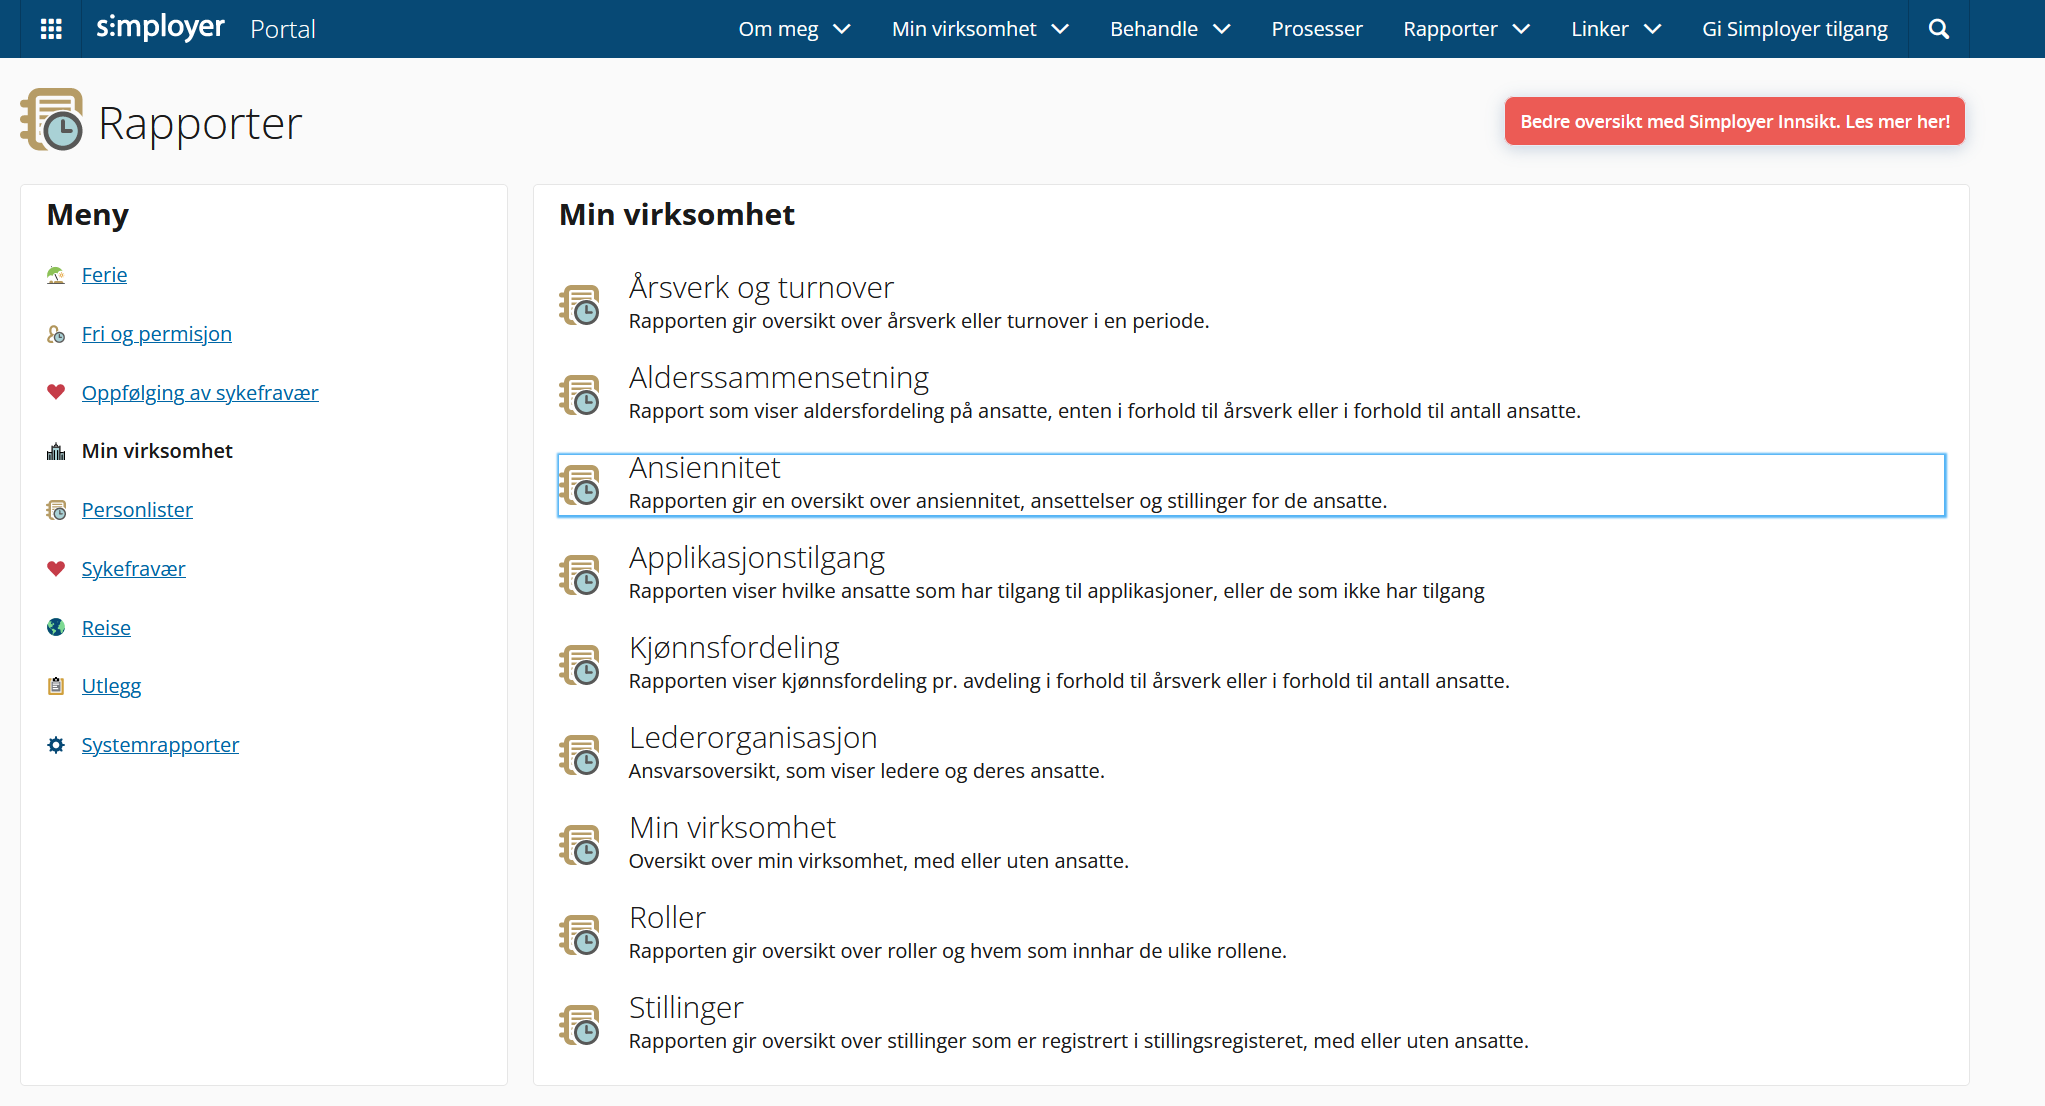The height and width of the screenshot is (1106, 2045).
Task: Open the Personlister link
Action: (137, 510)
